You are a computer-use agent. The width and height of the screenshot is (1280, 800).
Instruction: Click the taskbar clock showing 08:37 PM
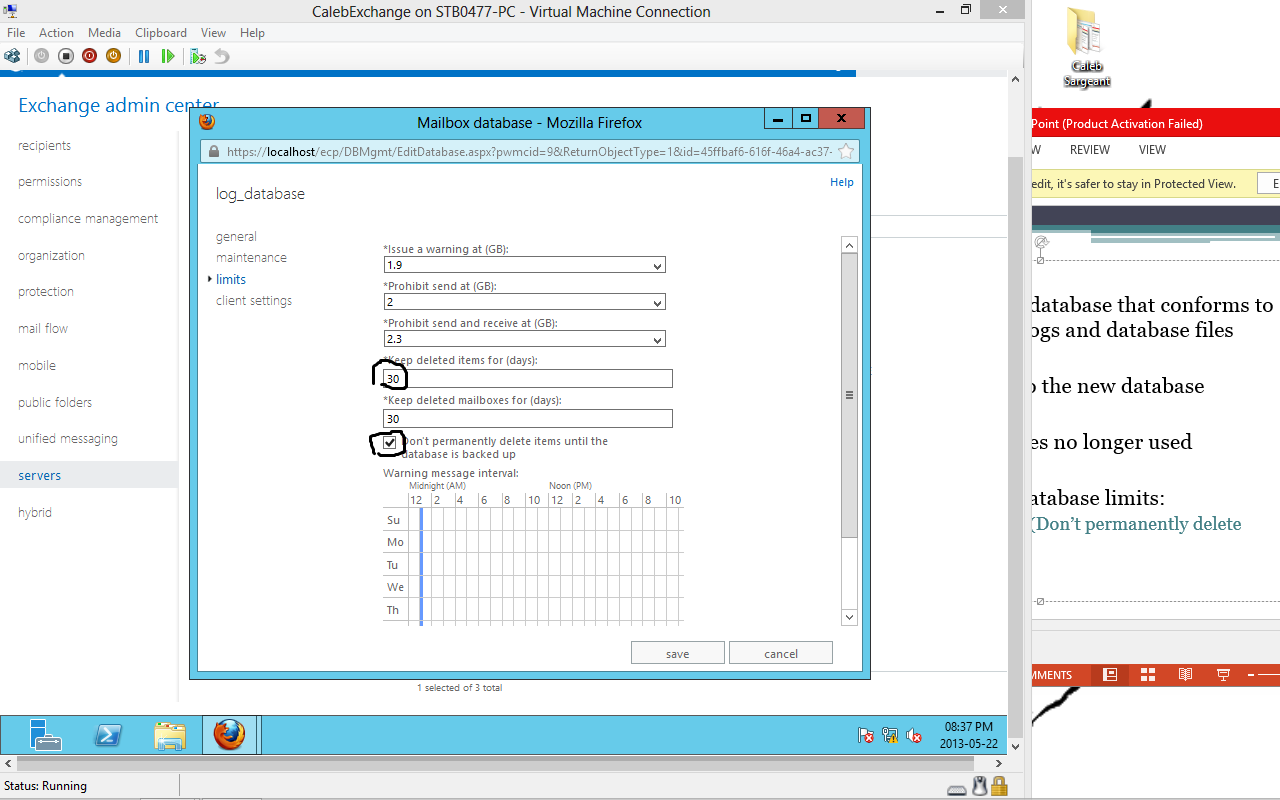(966, 735)
